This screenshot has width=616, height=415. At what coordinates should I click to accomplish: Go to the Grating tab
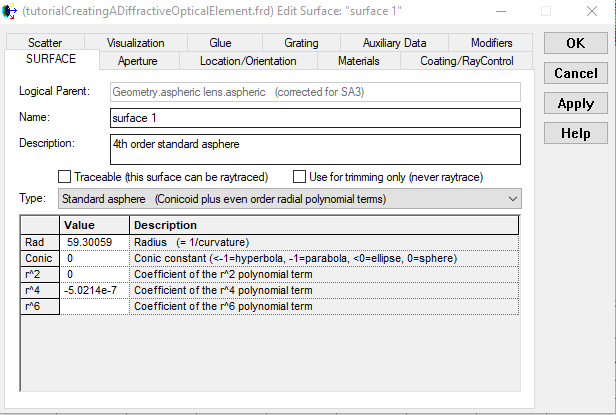301,43
